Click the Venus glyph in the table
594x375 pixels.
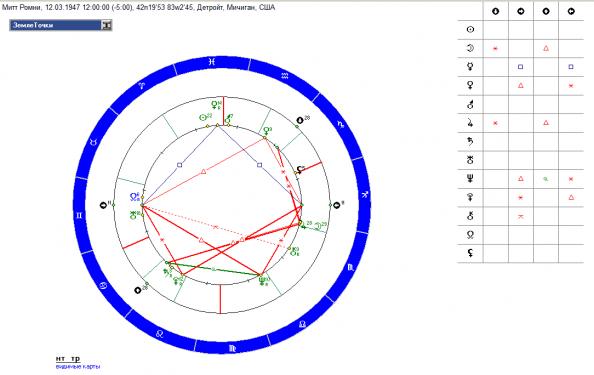(x=470, y=85)
